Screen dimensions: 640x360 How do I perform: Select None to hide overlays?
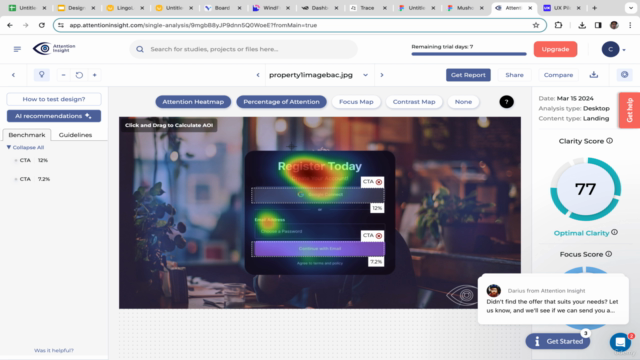click(463, 102)
